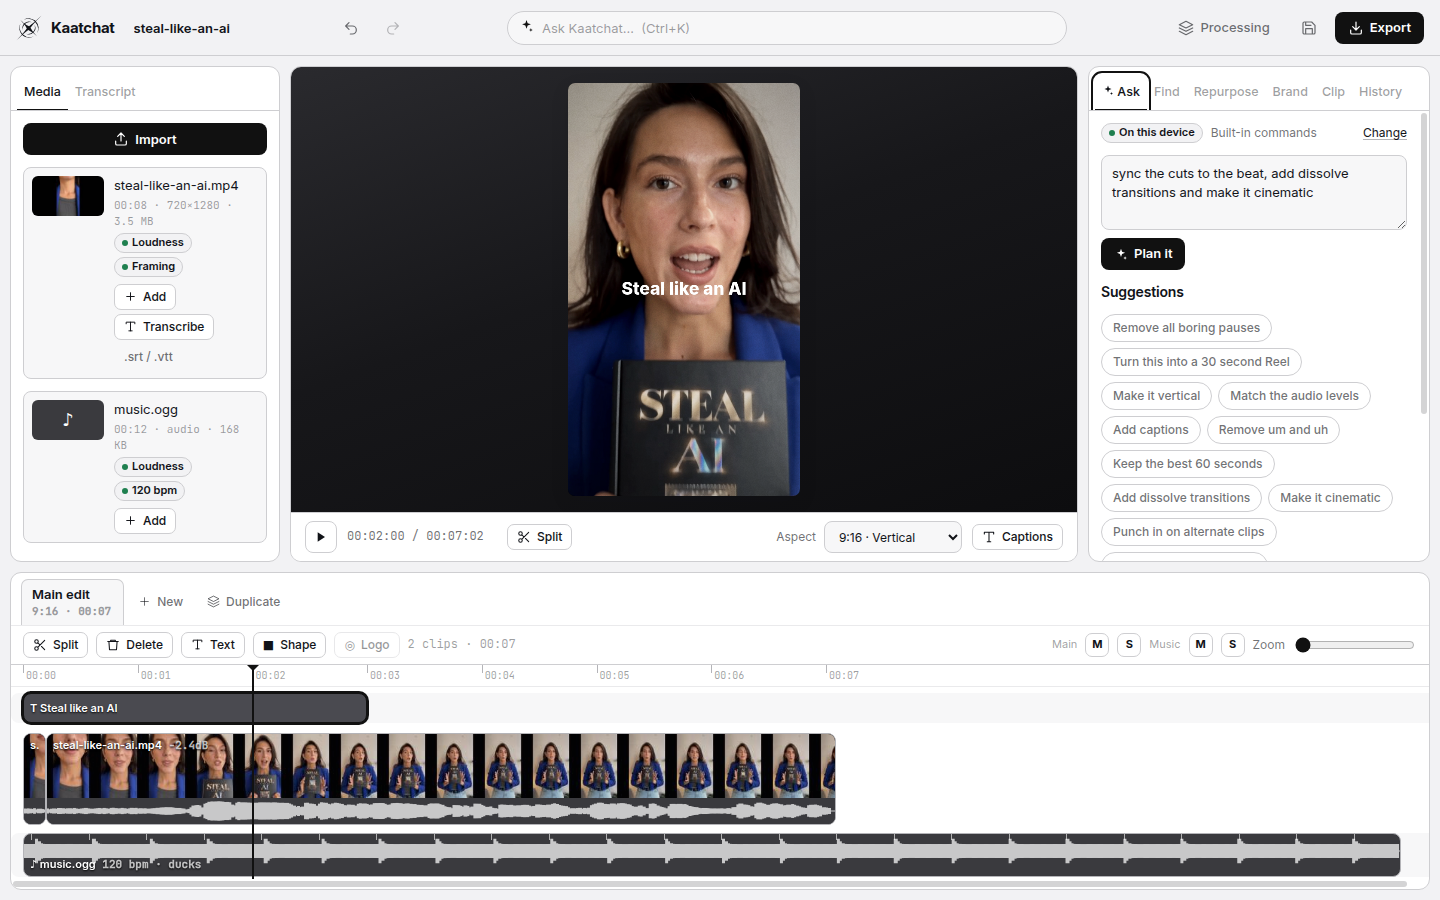Screen dimensions: 1440x900
Task: Switch to the History tab
Action: 1380,92
